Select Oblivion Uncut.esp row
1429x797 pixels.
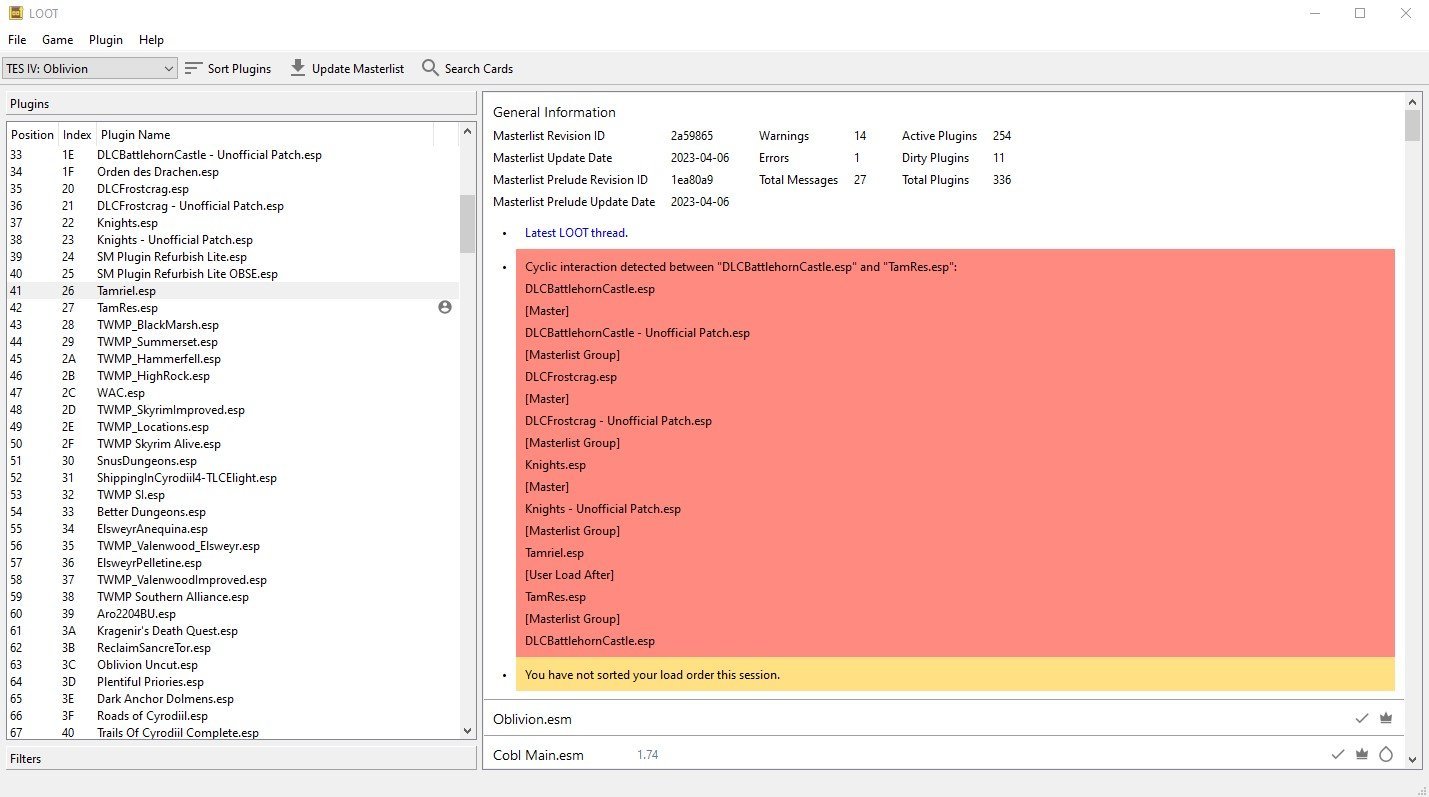(x=232, y=665)
